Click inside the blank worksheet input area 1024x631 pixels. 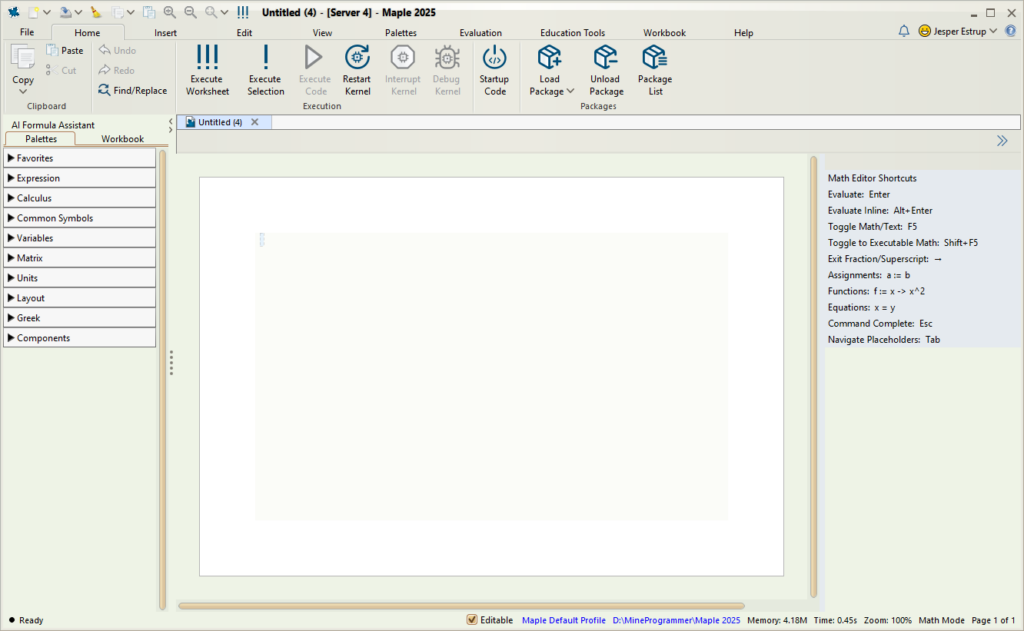tap(491, 376)
